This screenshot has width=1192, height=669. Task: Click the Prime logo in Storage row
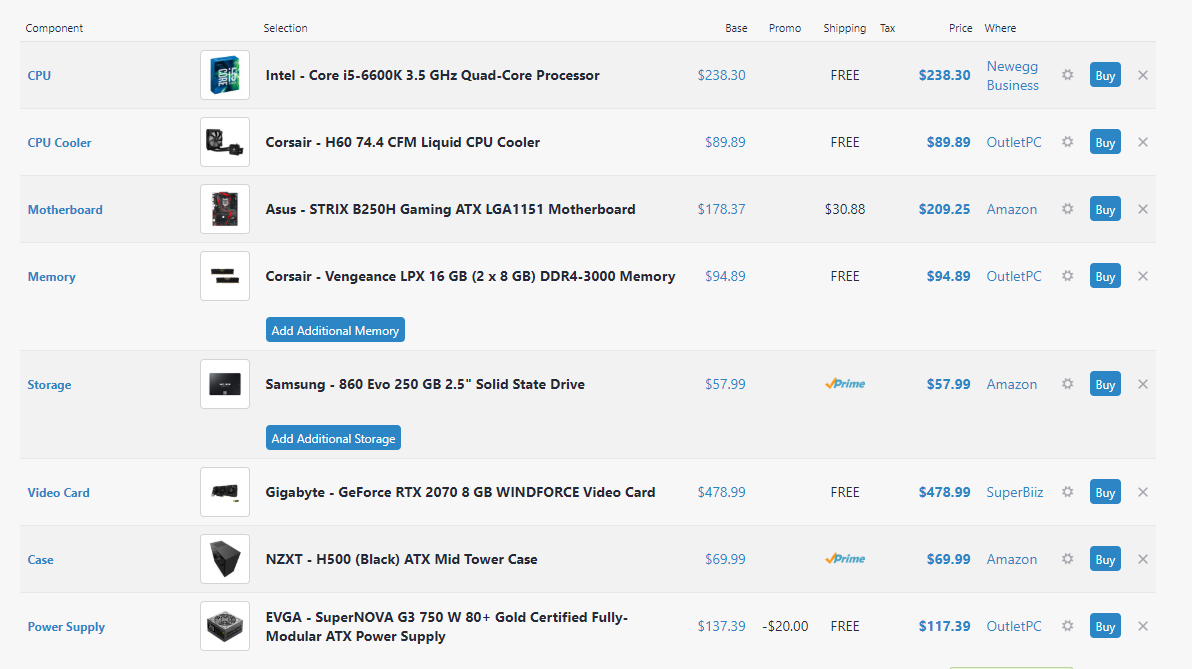point(845,384)
